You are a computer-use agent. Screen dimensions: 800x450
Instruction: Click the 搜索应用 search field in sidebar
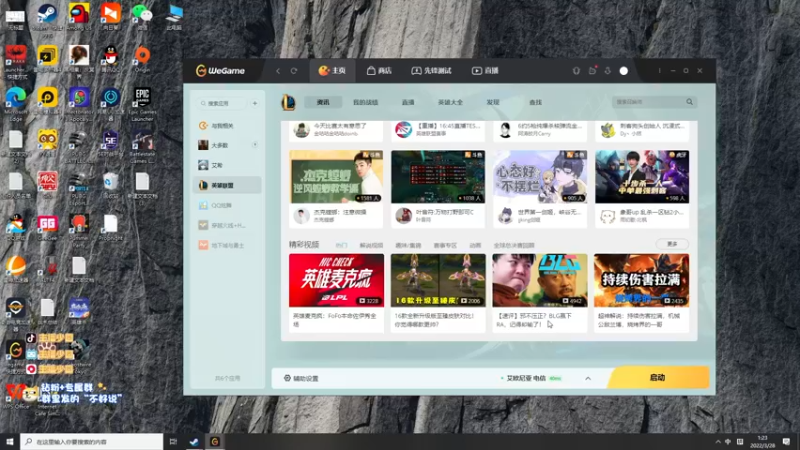click(222, 103)
